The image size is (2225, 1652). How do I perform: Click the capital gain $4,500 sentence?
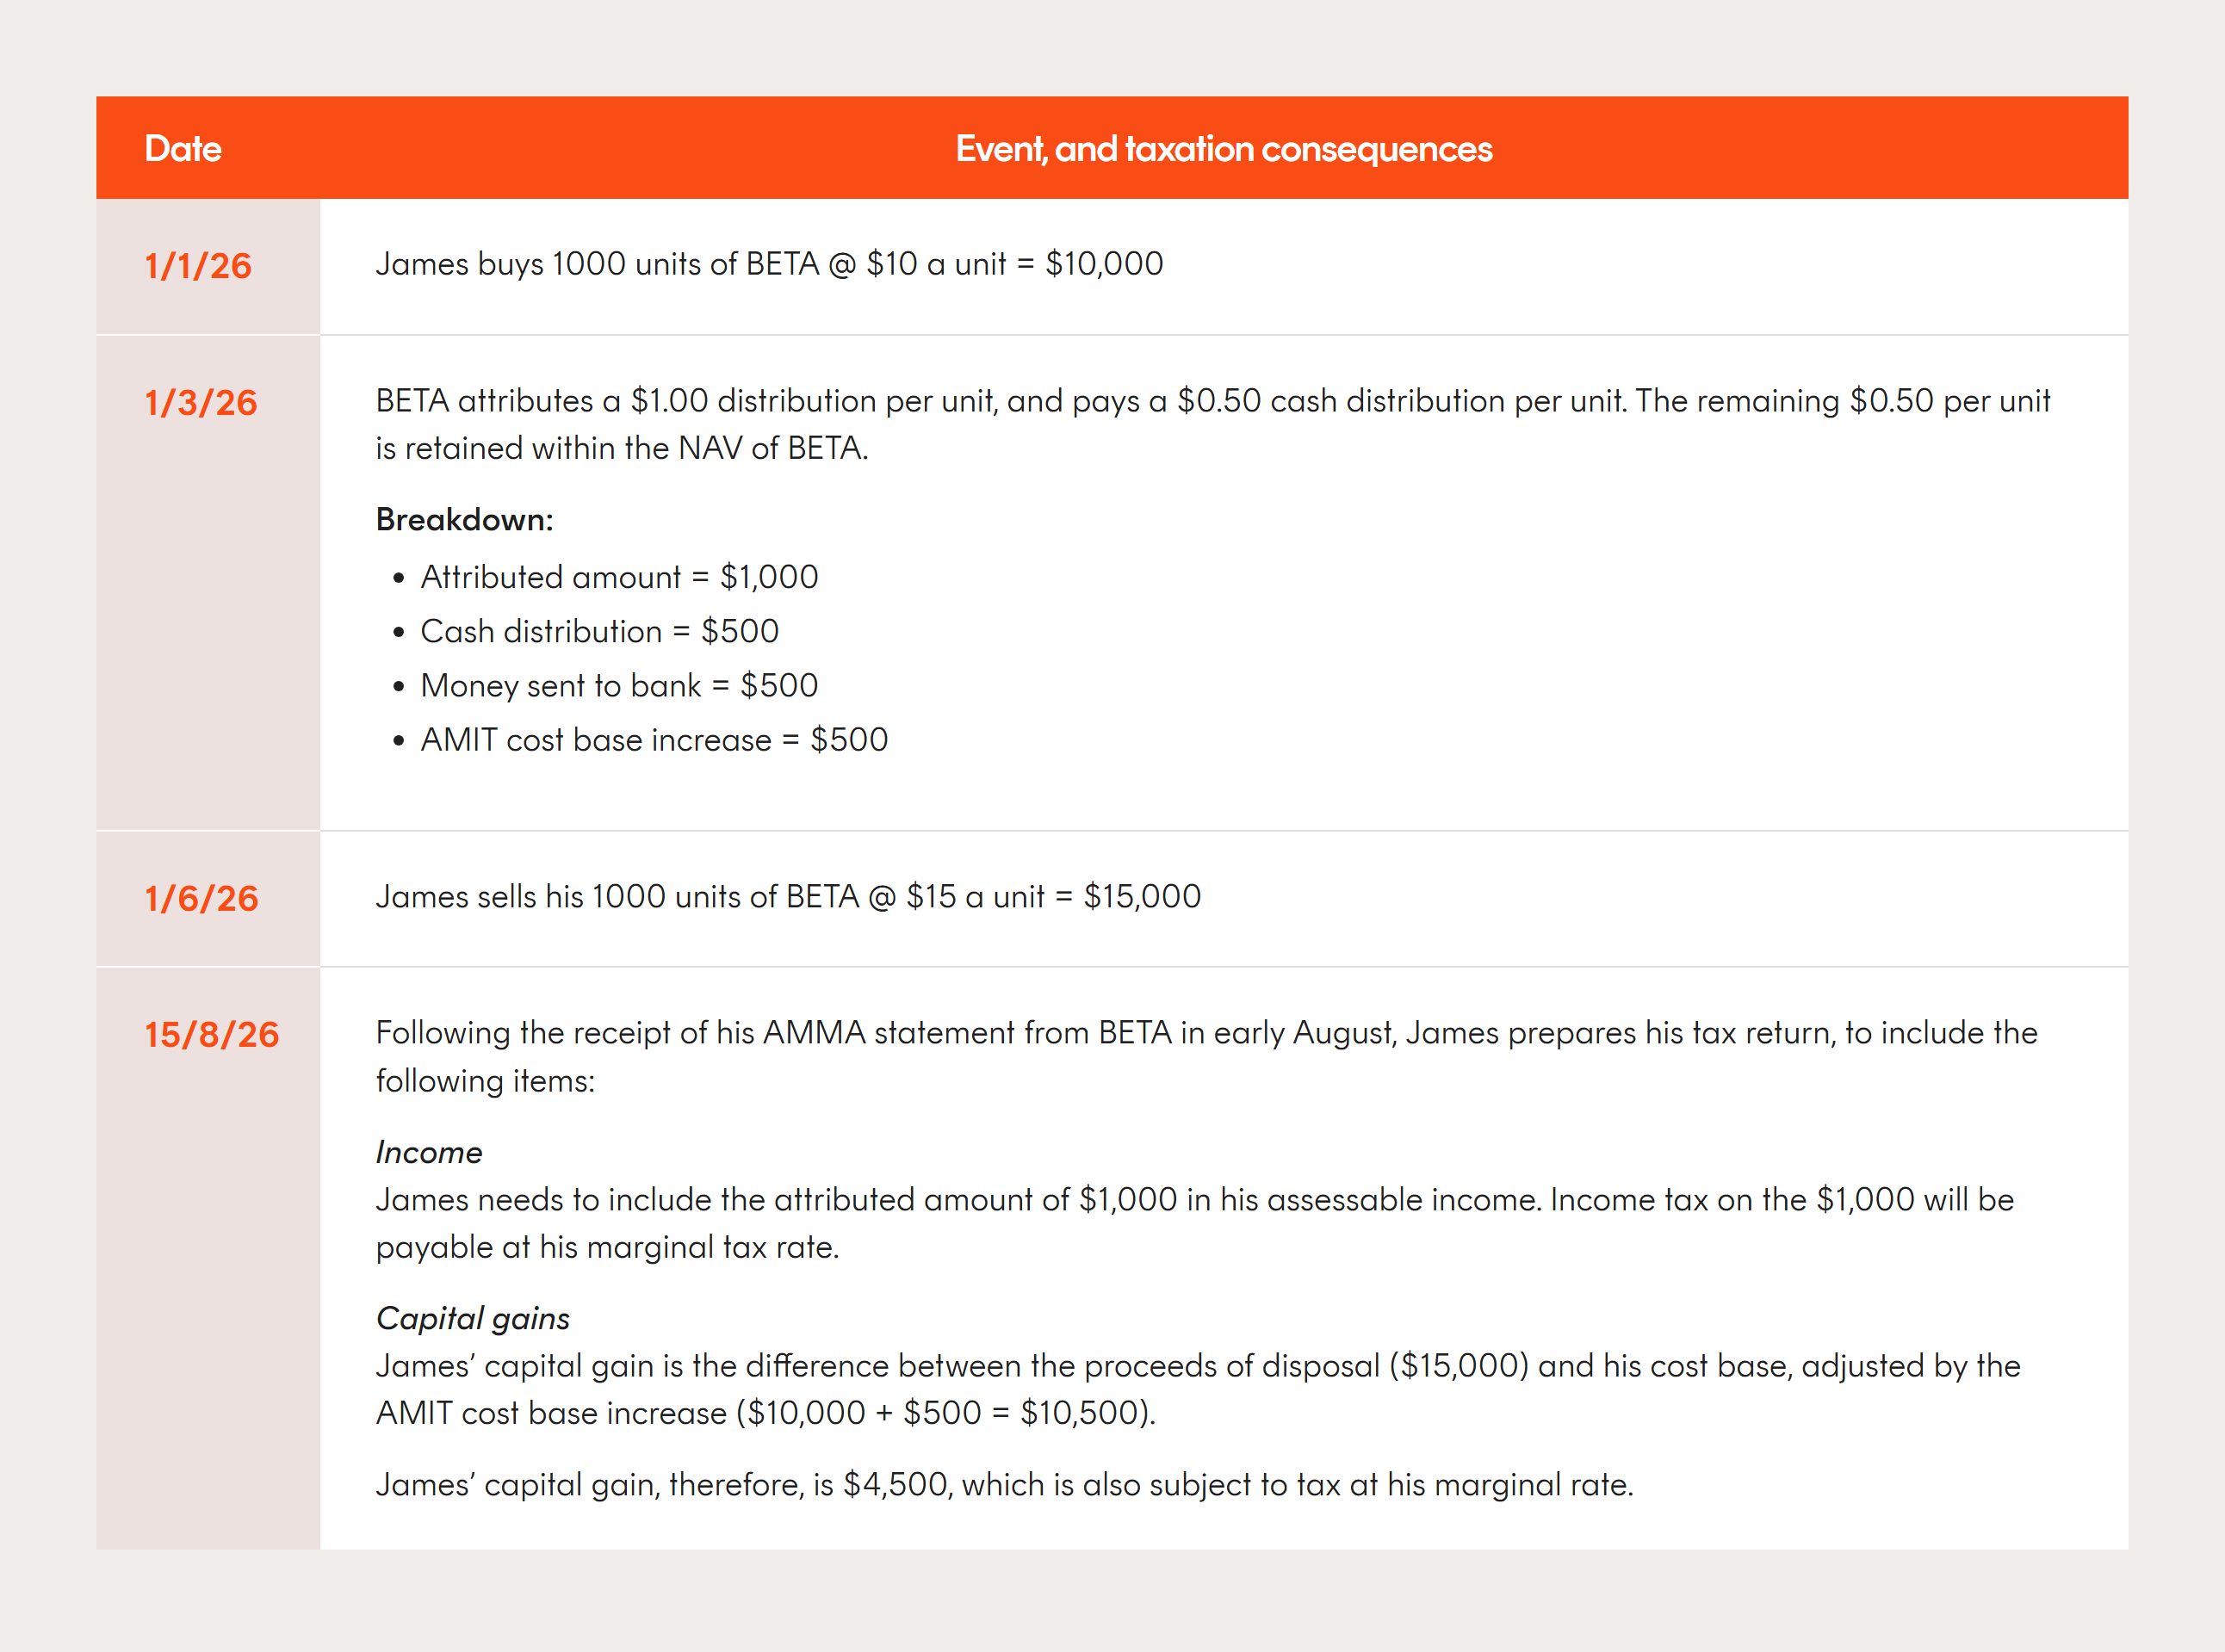1004,1485
